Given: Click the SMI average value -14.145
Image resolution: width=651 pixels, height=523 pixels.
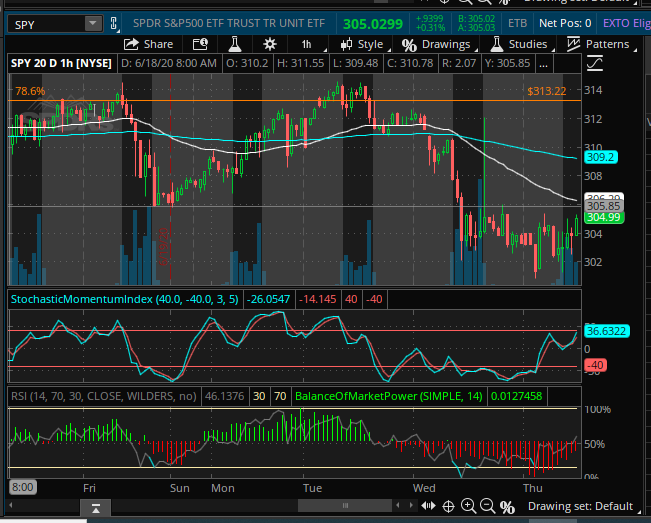Looking at the screenshot, I should pos(318,299).
